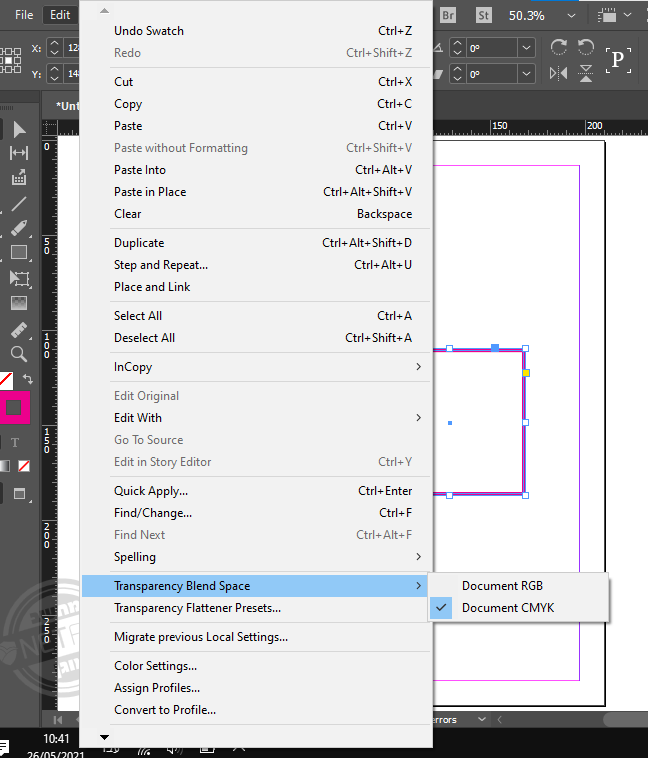Open the zoom level 50.3% dropdown
The image size is (648, 758).
tap(571, 15)
